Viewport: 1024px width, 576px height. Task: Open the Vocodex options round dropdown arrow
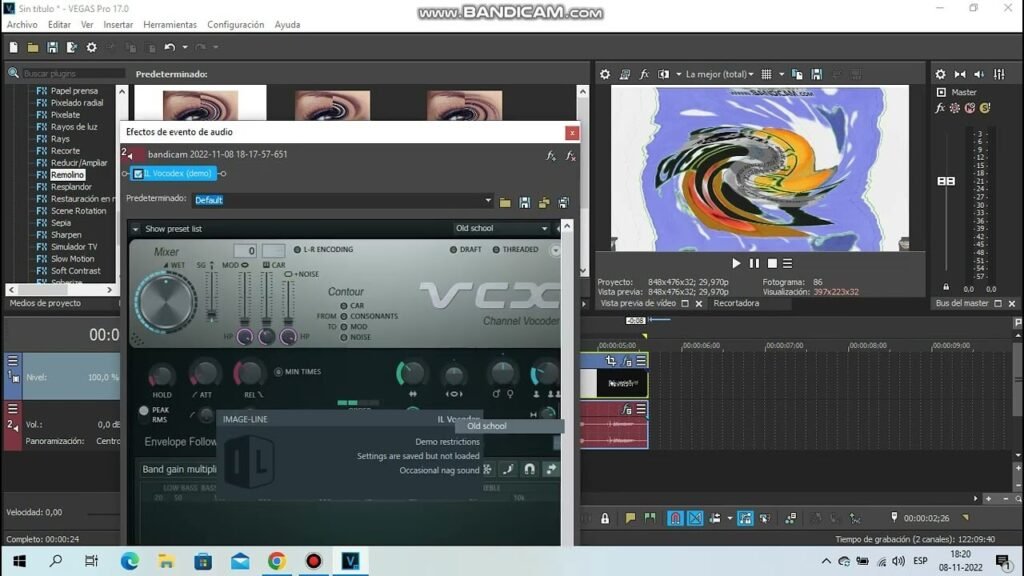point(555,250)
